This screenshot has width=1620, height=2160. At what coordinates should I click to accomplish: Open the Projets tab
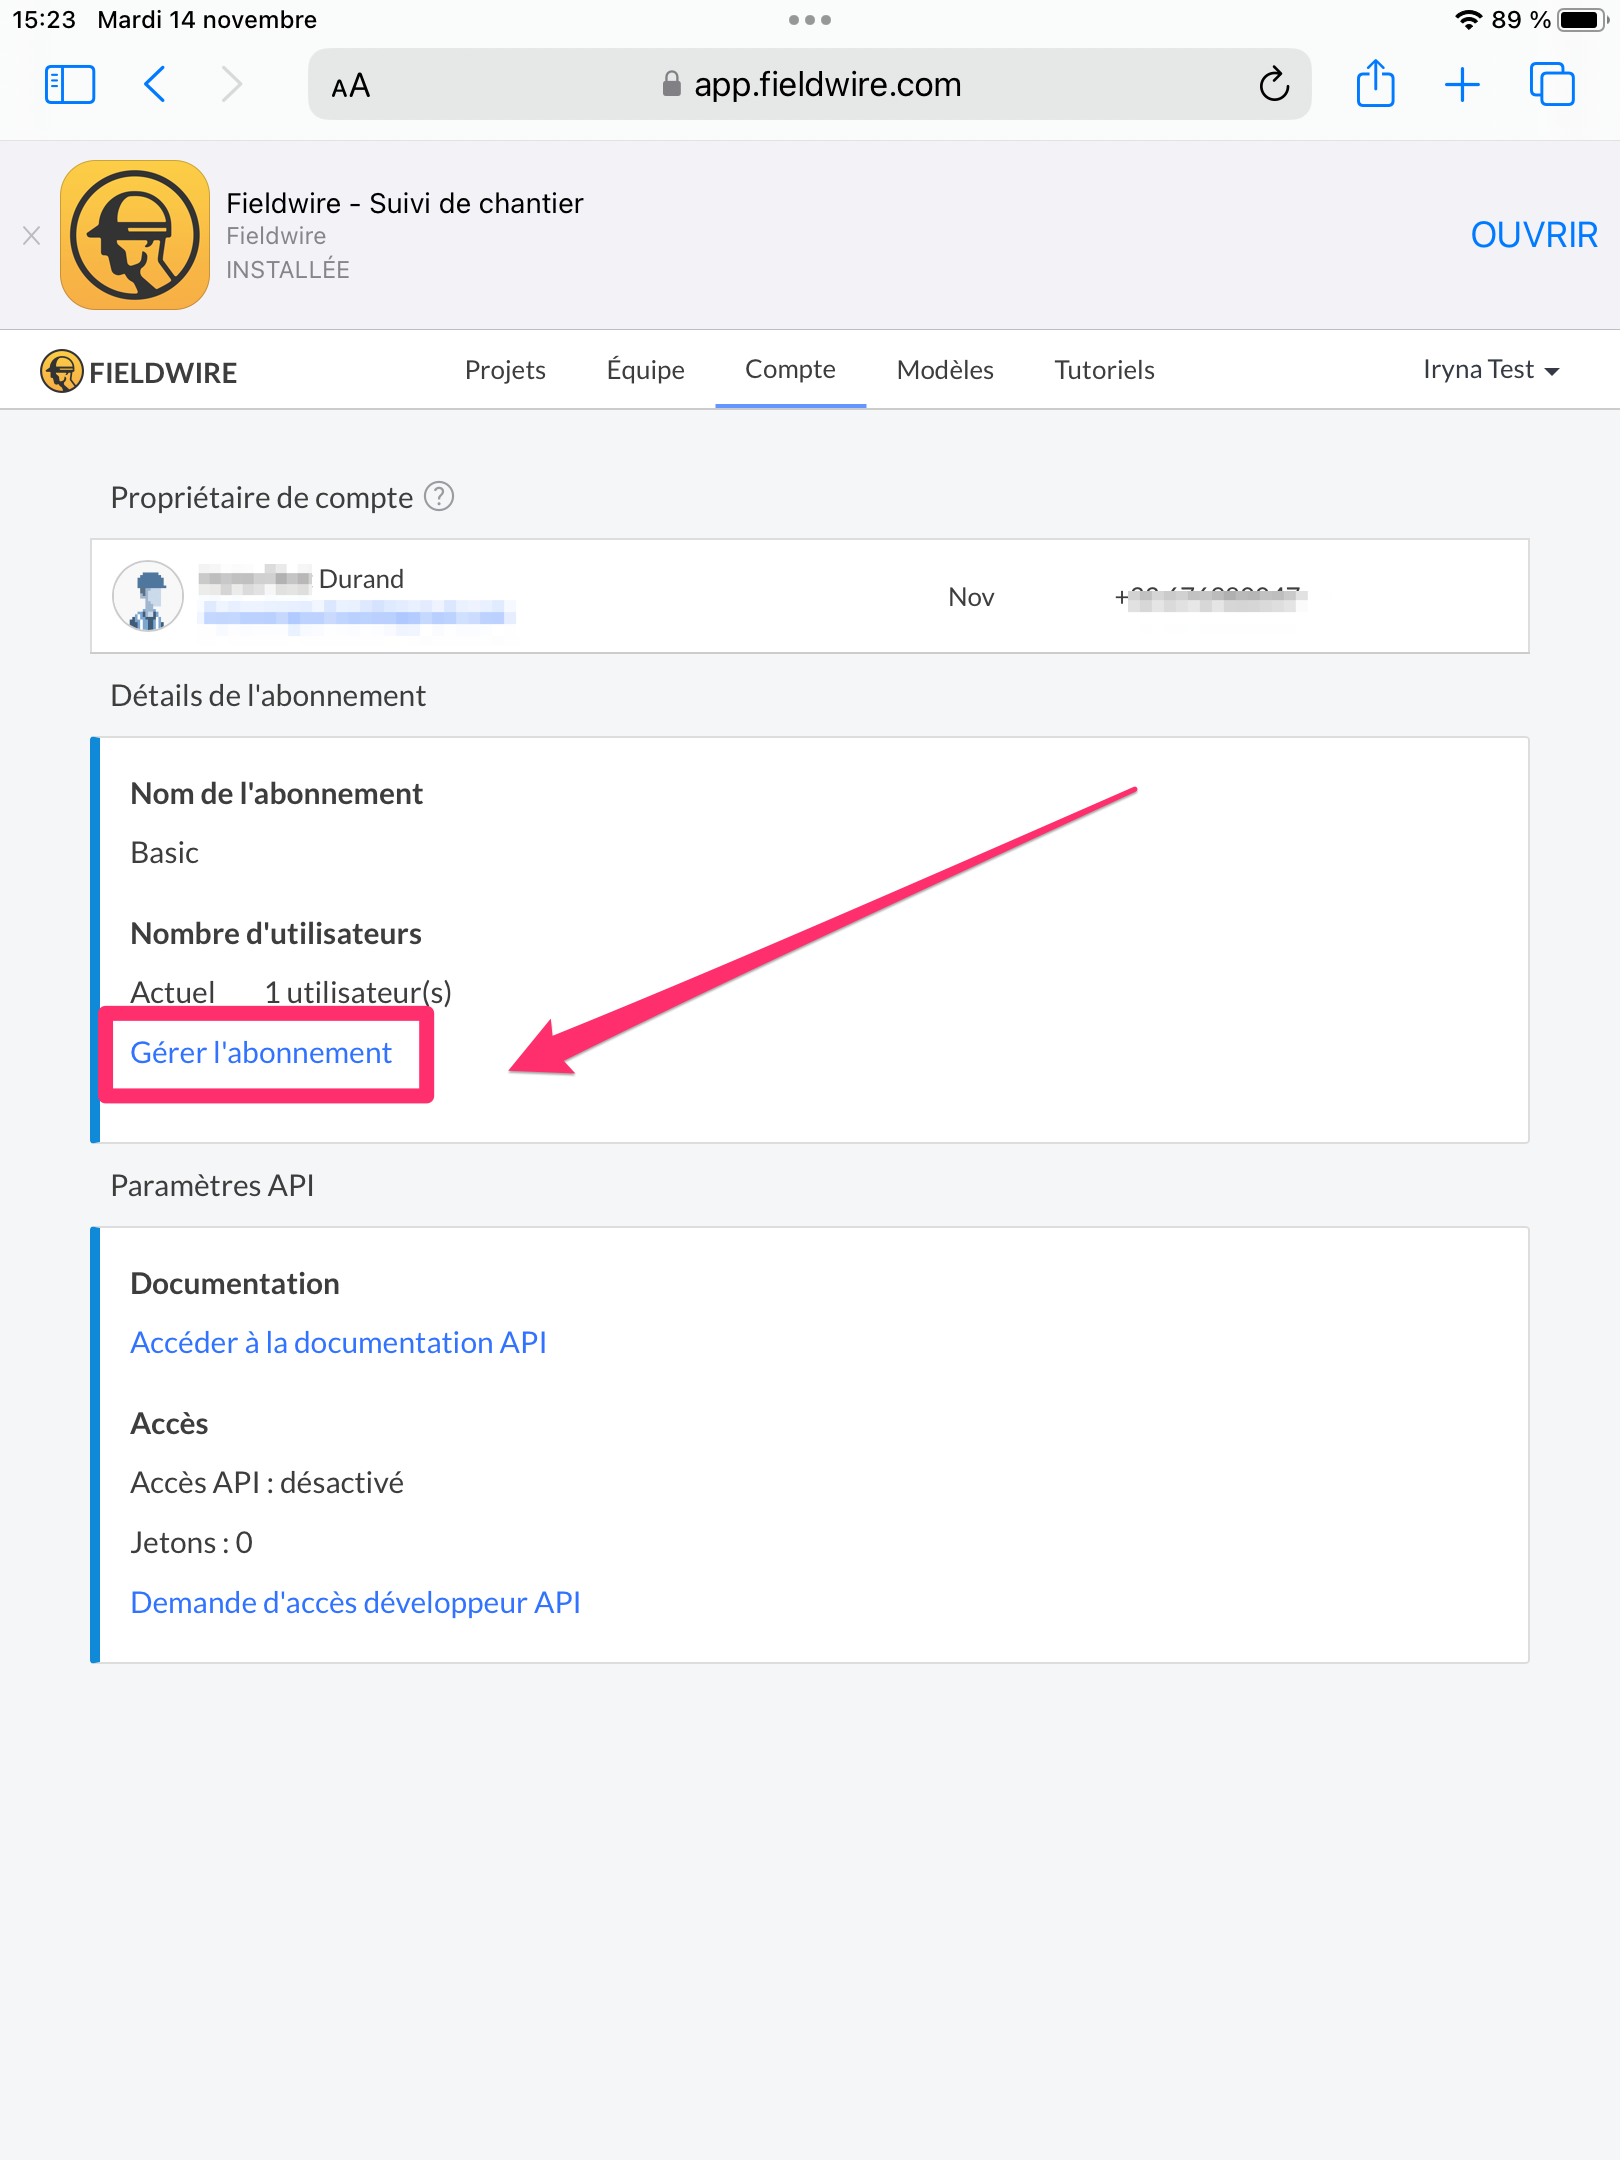click(x=505, y=370)
